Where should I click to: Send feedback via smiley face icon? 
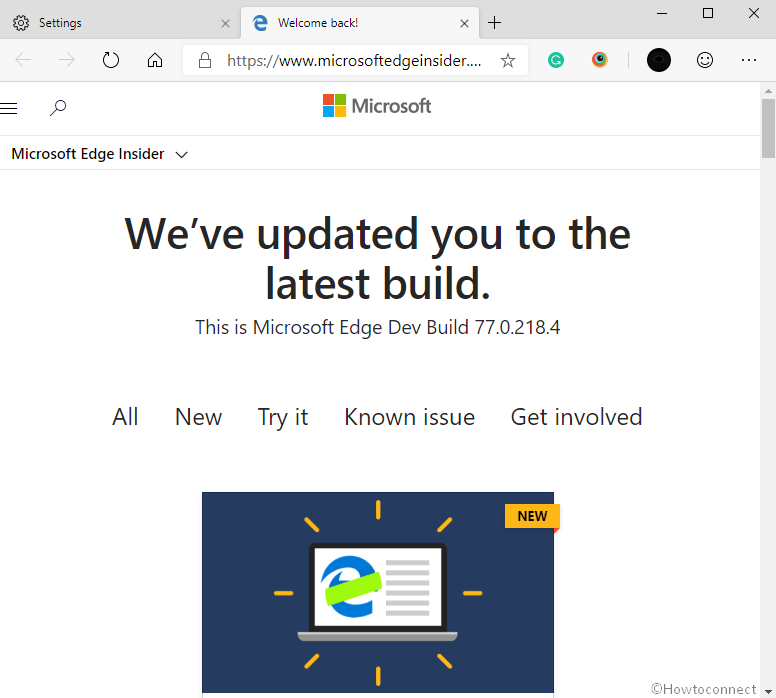pyautogui.click(x=705, y=60)
